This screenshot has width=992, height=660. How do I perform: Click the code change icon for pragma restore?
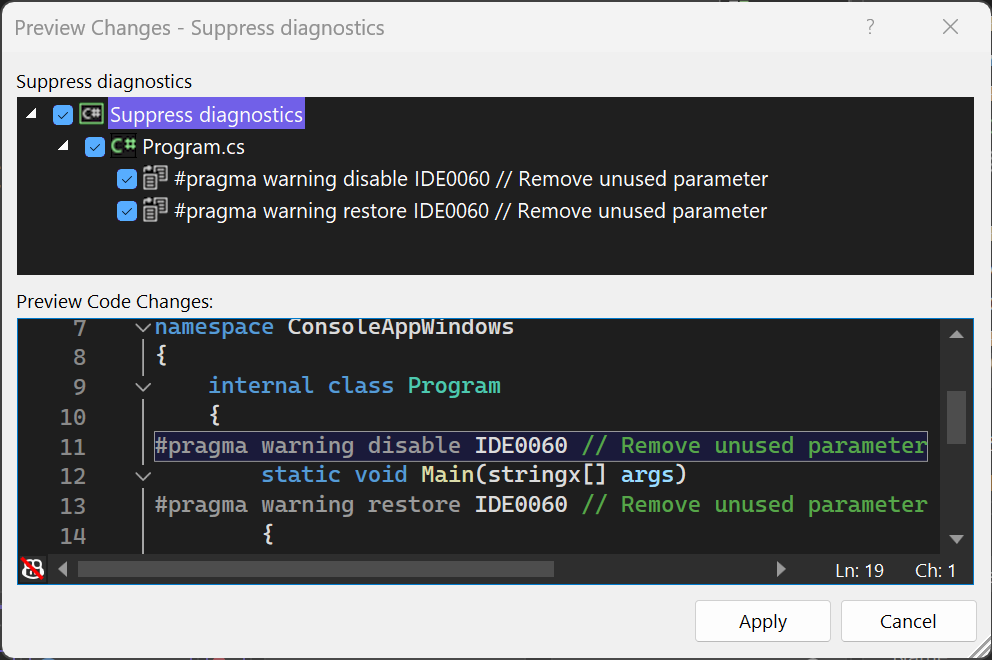coord(155,210)
